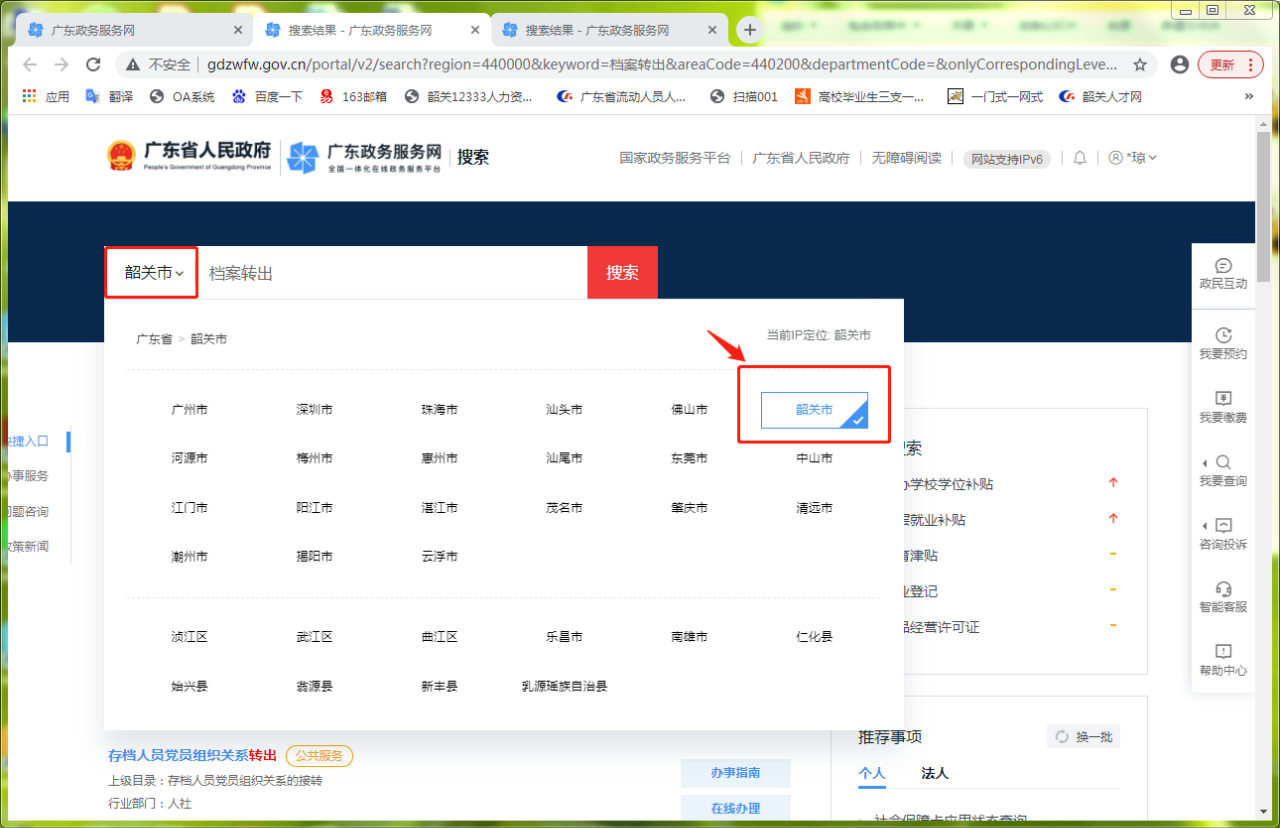Viewport: 1280px width, 828px height.
Task: Open the user account *琼 dropdown
Action: [x=1133, y=158]
